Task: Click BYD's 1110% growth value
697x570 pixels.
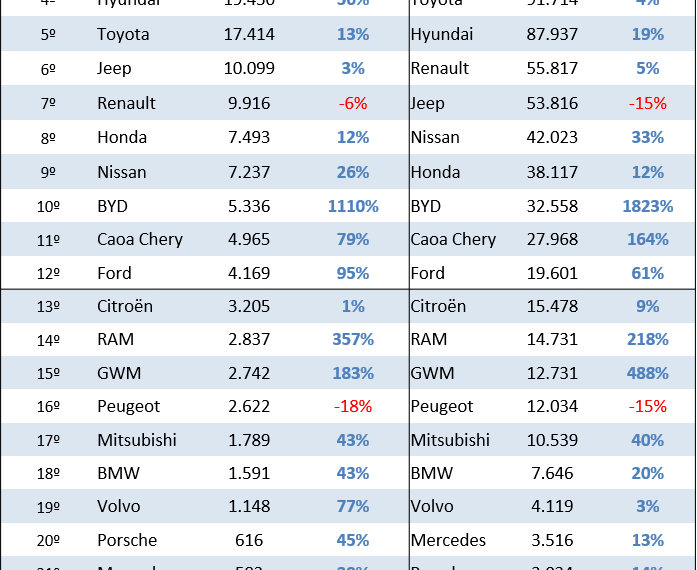Action: [x=353, y=207]
